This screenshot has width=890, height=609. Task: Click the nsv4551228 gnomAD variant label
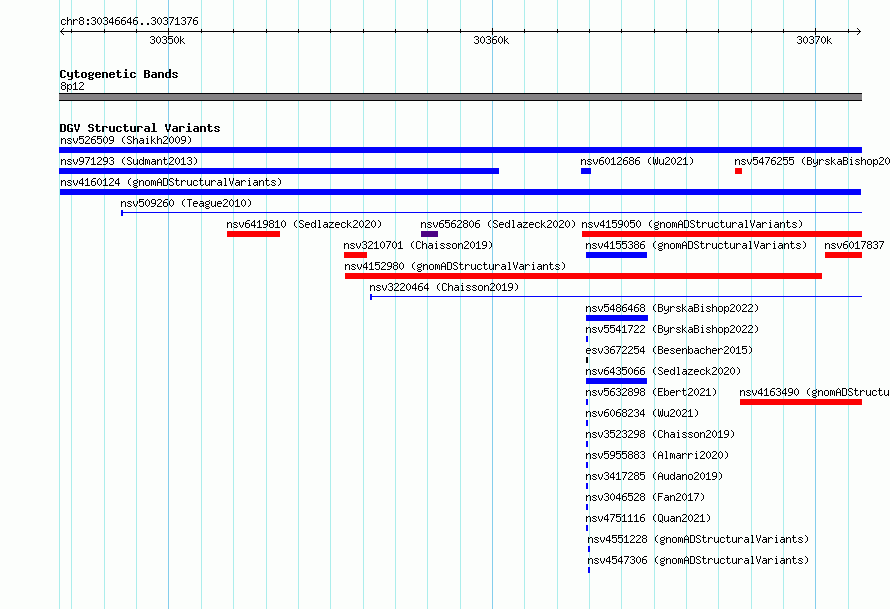(698, 539)
